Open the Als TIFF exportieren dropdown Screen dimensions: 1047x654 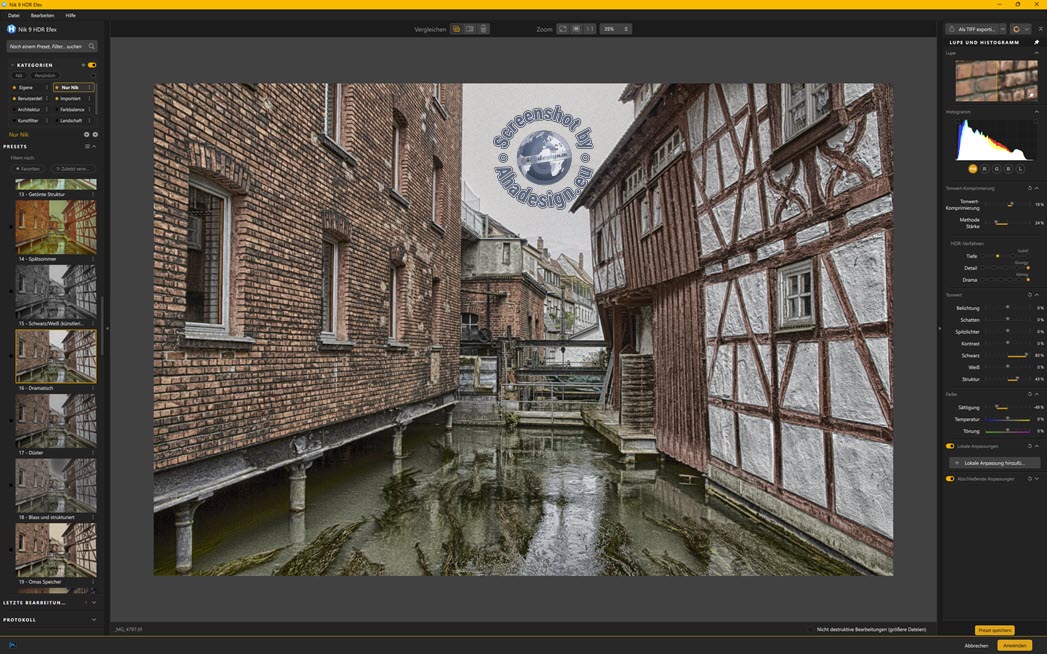pyautogui.click(x=1002, y=29)
